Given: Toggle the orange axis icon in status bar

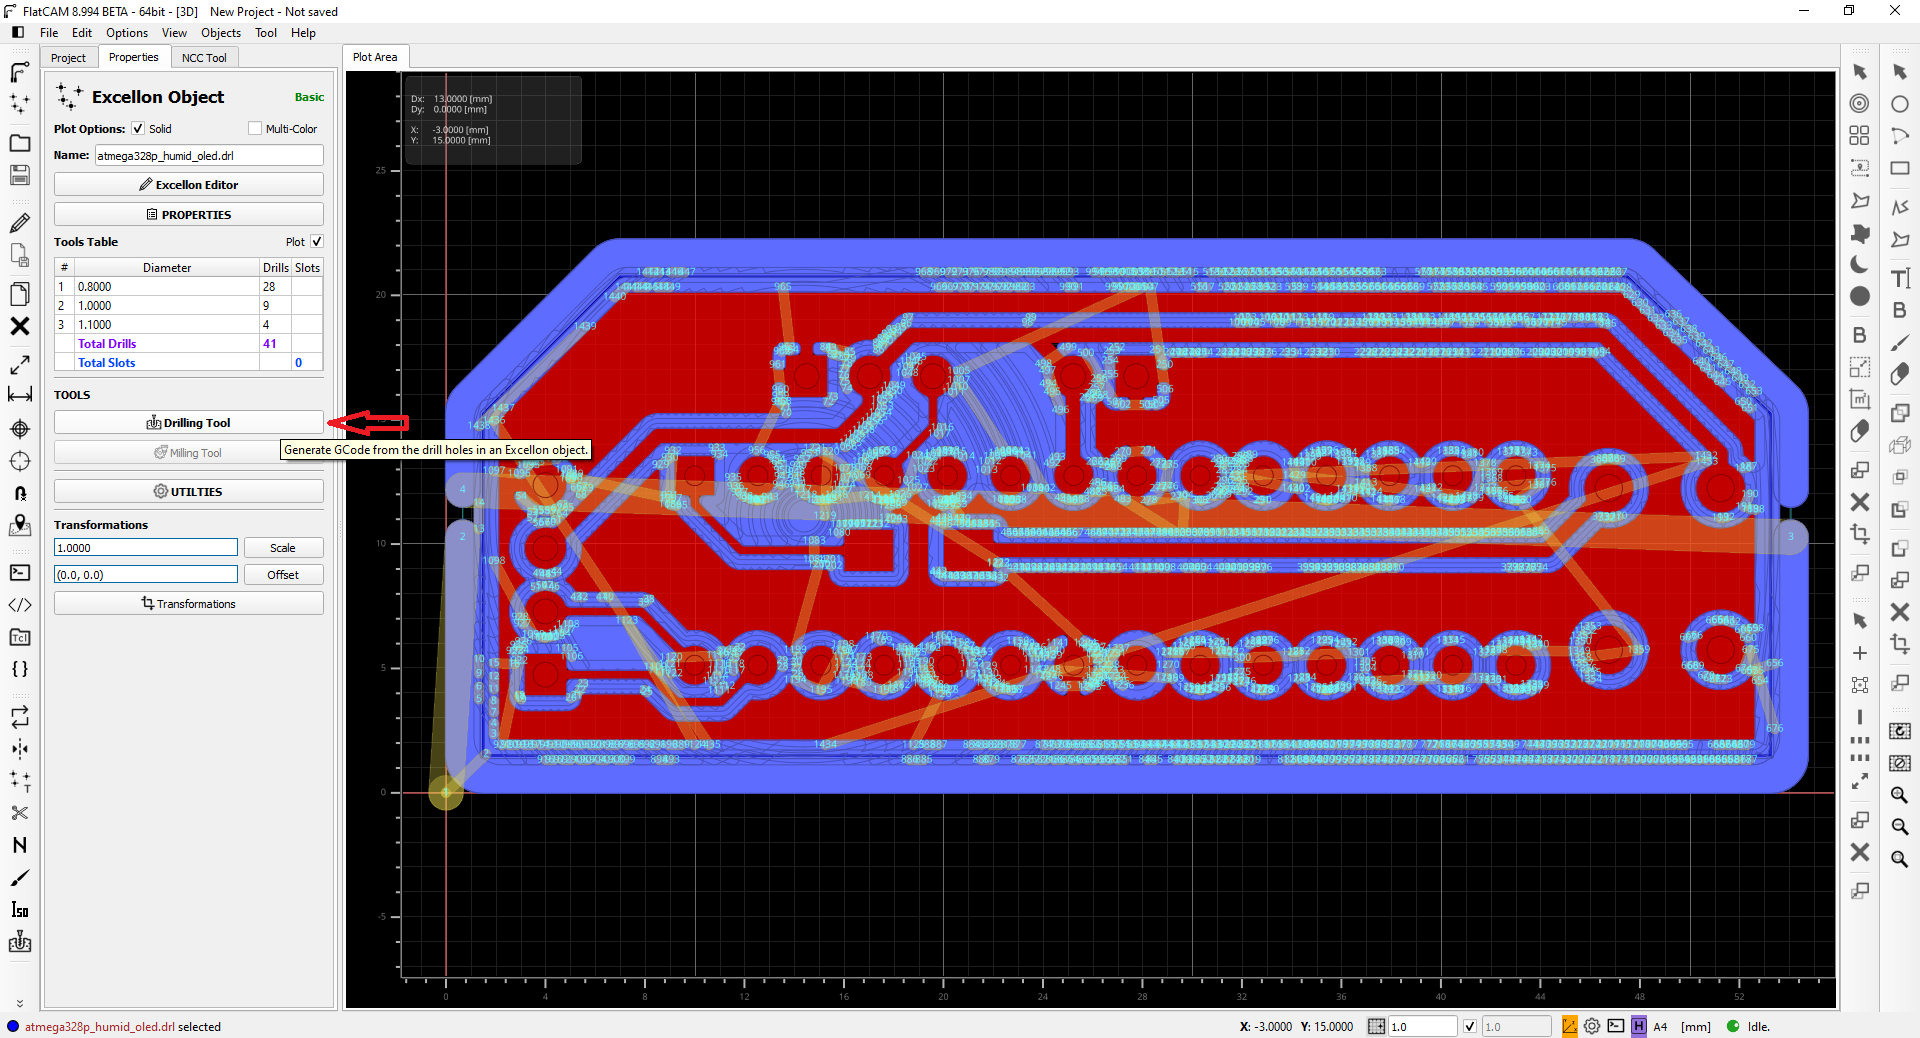Looking at the screenshot, I should [1569, 1026].
